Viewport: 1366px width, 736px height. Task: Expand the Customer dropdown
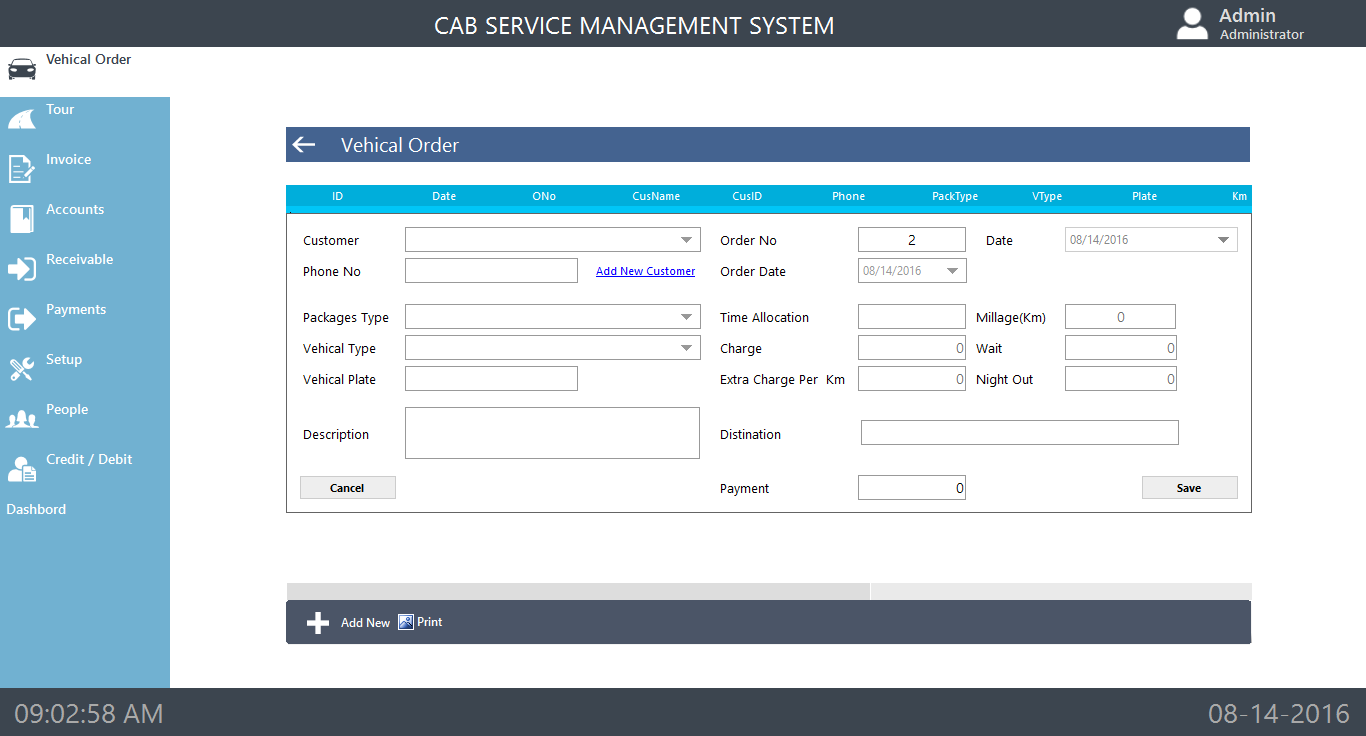point(687,240)
